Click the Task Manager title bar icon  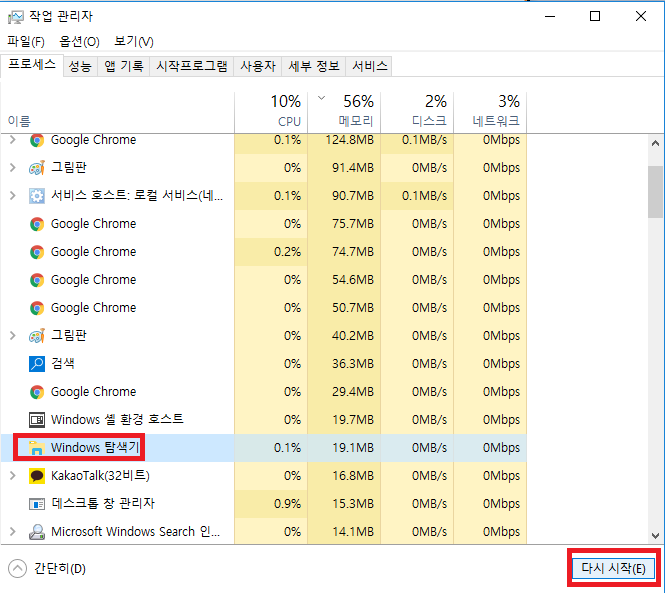[x=16, y=17]
